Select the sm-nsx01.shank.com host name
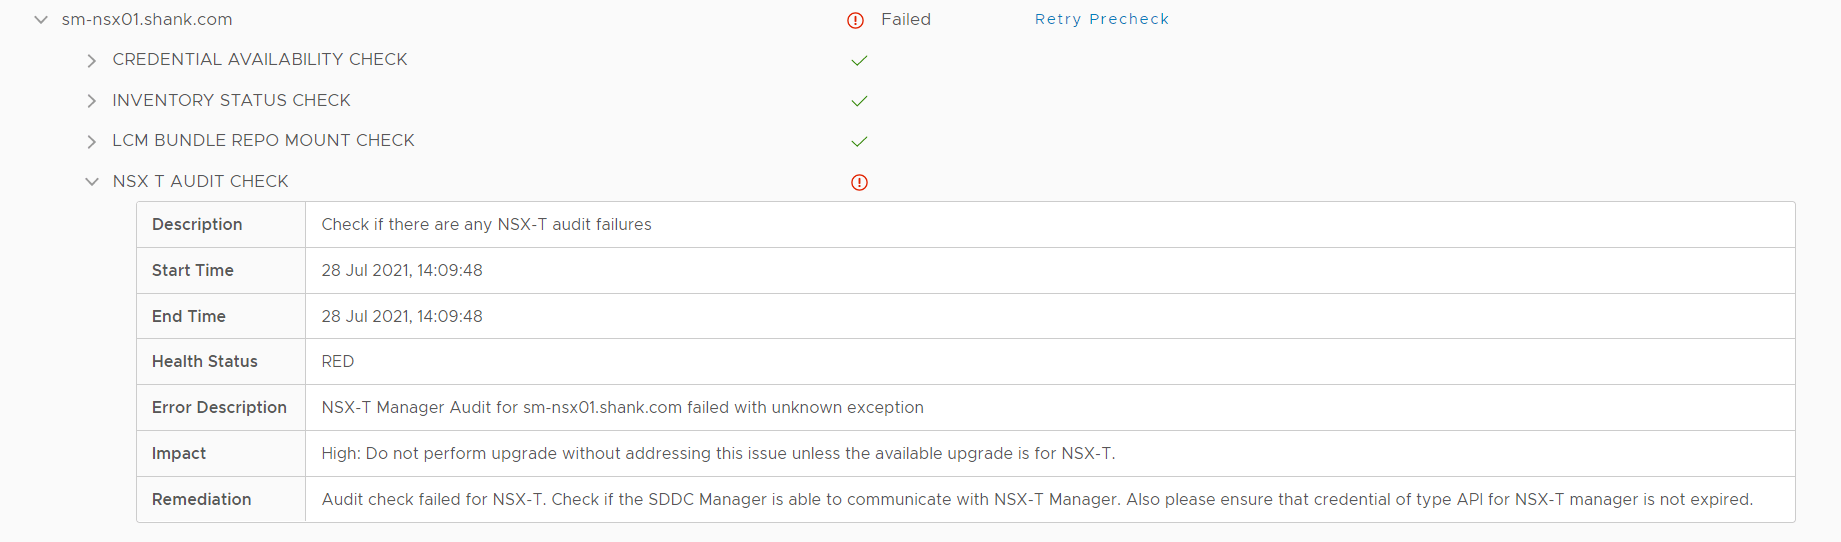Screen dimensions: 1841x542 [147, 19]
